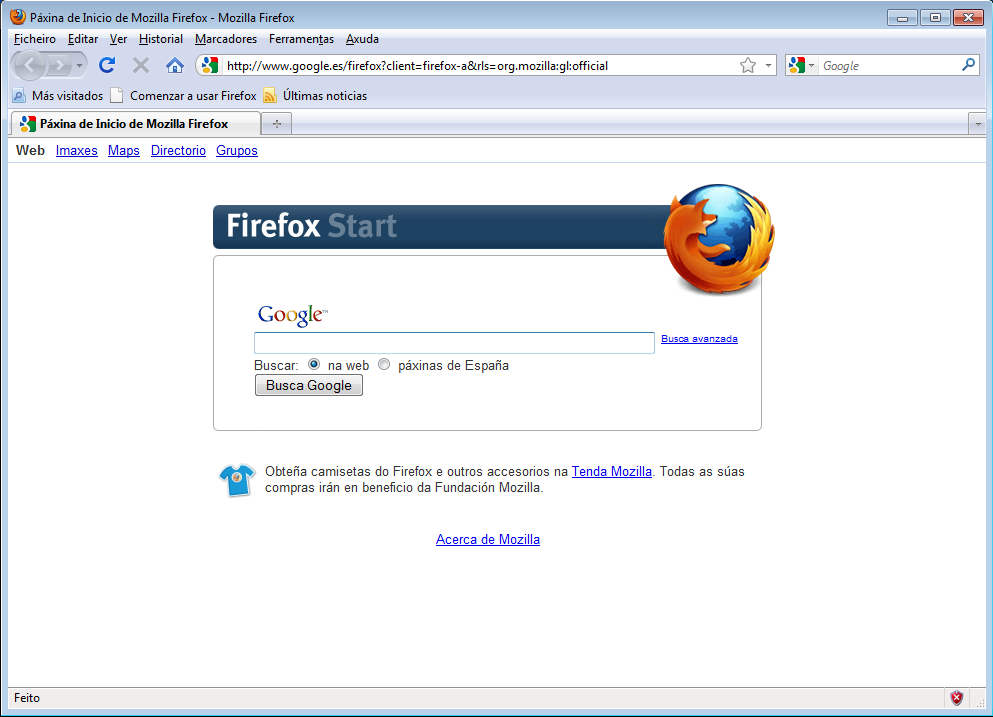Select the na web radio button

point(313,364)
